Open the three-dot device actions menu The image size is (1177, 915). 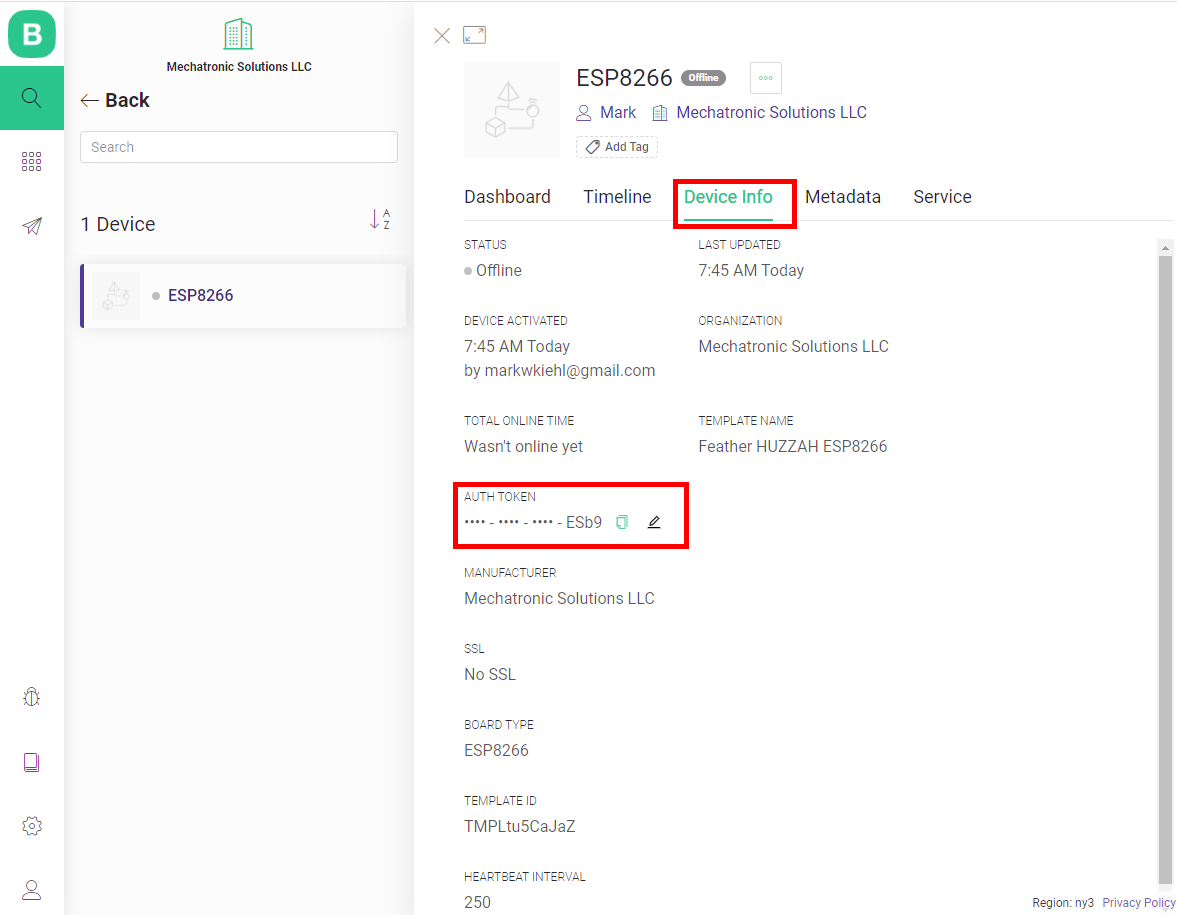(766, 78)
